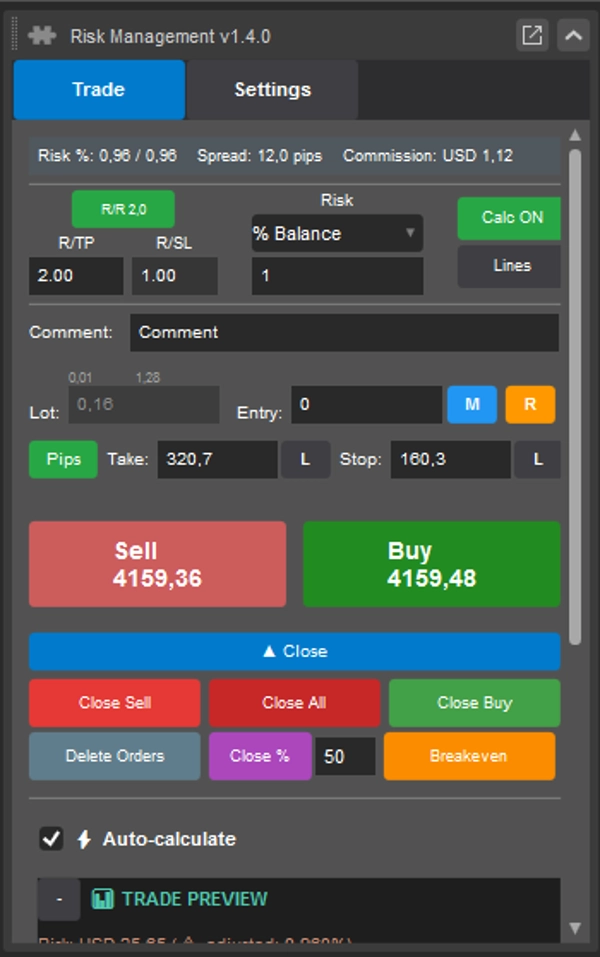Click the Risk %: 0,98 / 0,98 text

[107, 156]
